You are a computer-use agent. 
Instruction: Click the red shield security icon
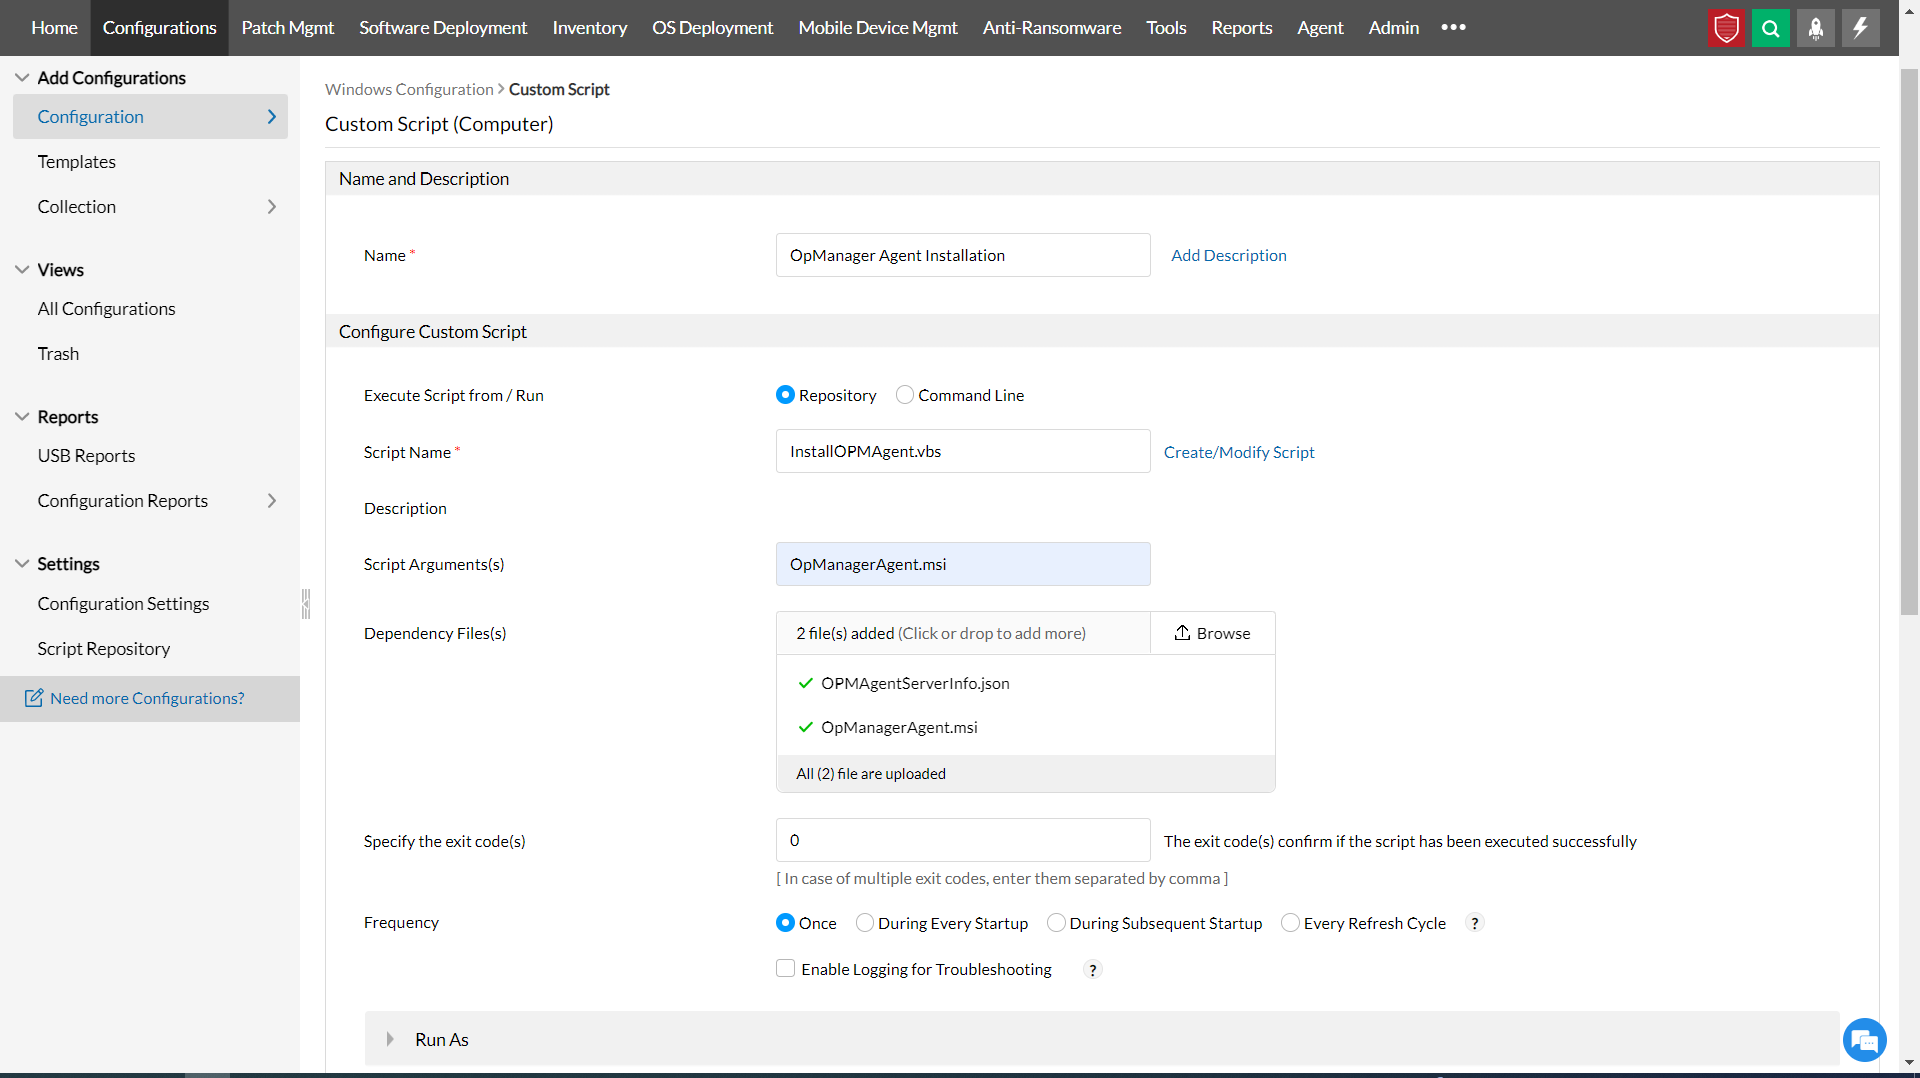(x=1726, y=28)
